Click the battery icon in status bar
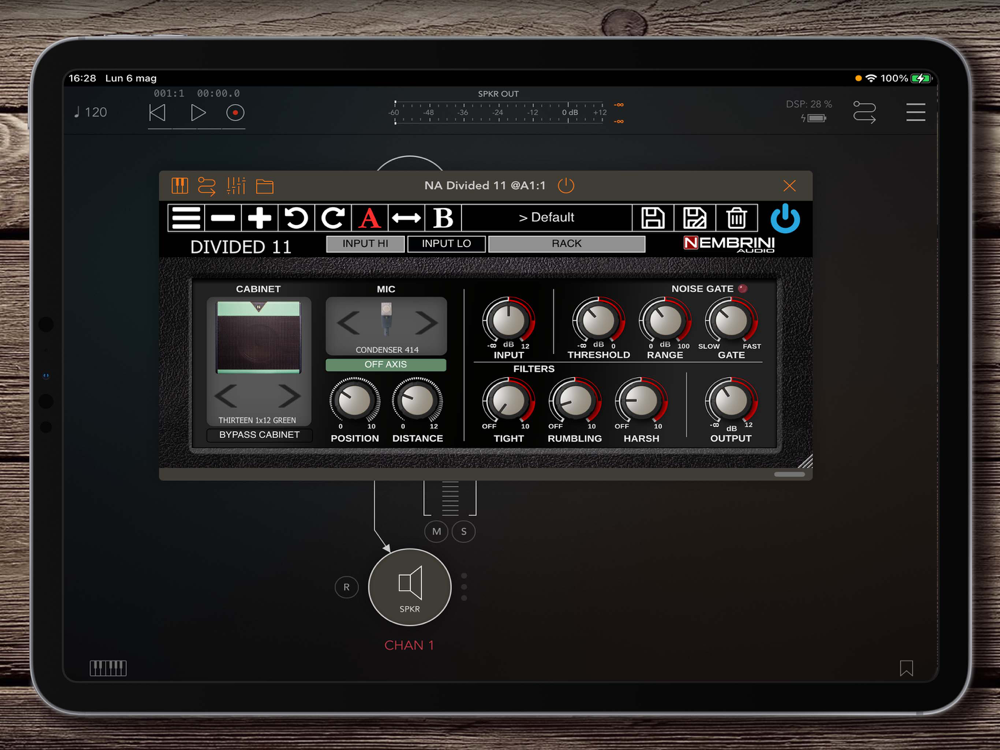This screenshot has width=1000, height=750. pos(921,78)
